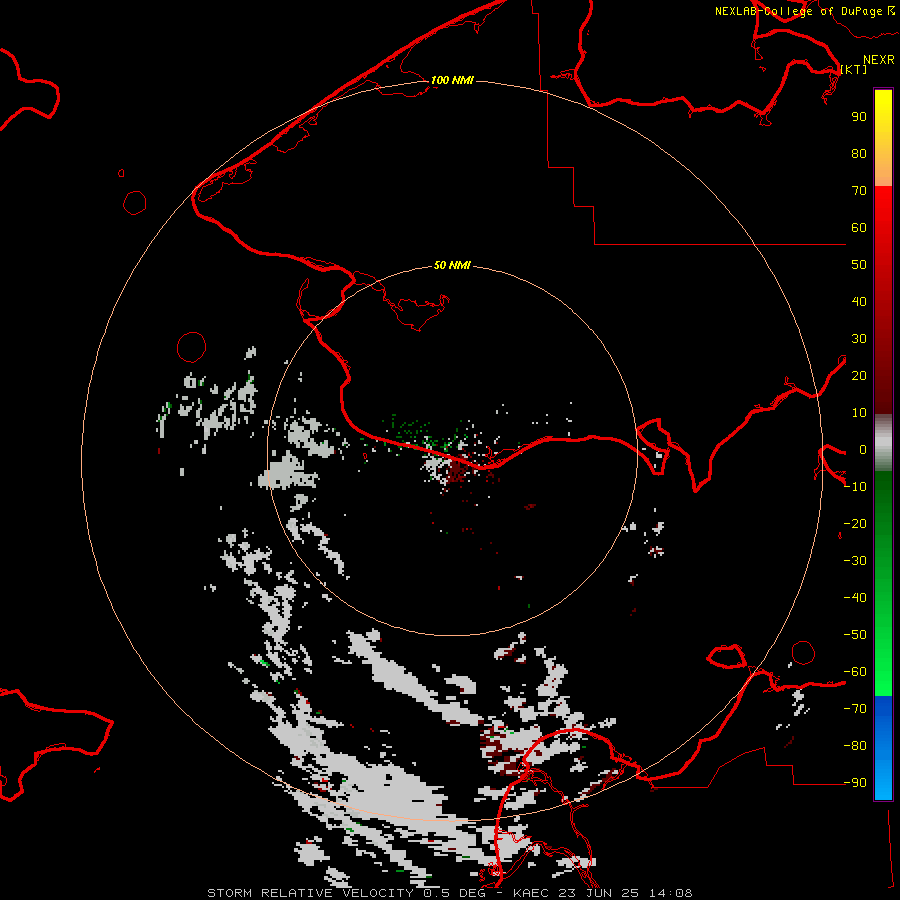Click the positive 80 knot scale value
Screen dimensions: 900x900
pyautogui.click(x=859, y=154)
